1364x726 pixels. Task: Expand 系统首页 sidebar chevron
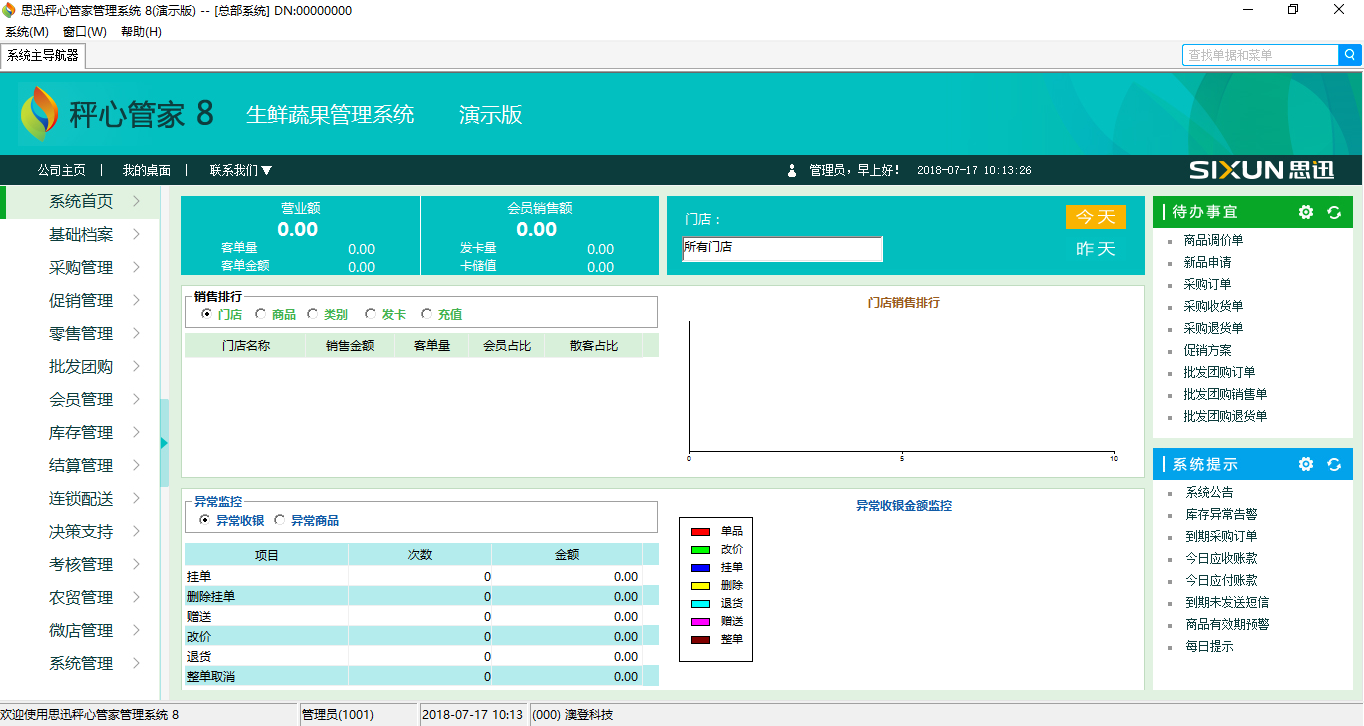pos(136,202)
